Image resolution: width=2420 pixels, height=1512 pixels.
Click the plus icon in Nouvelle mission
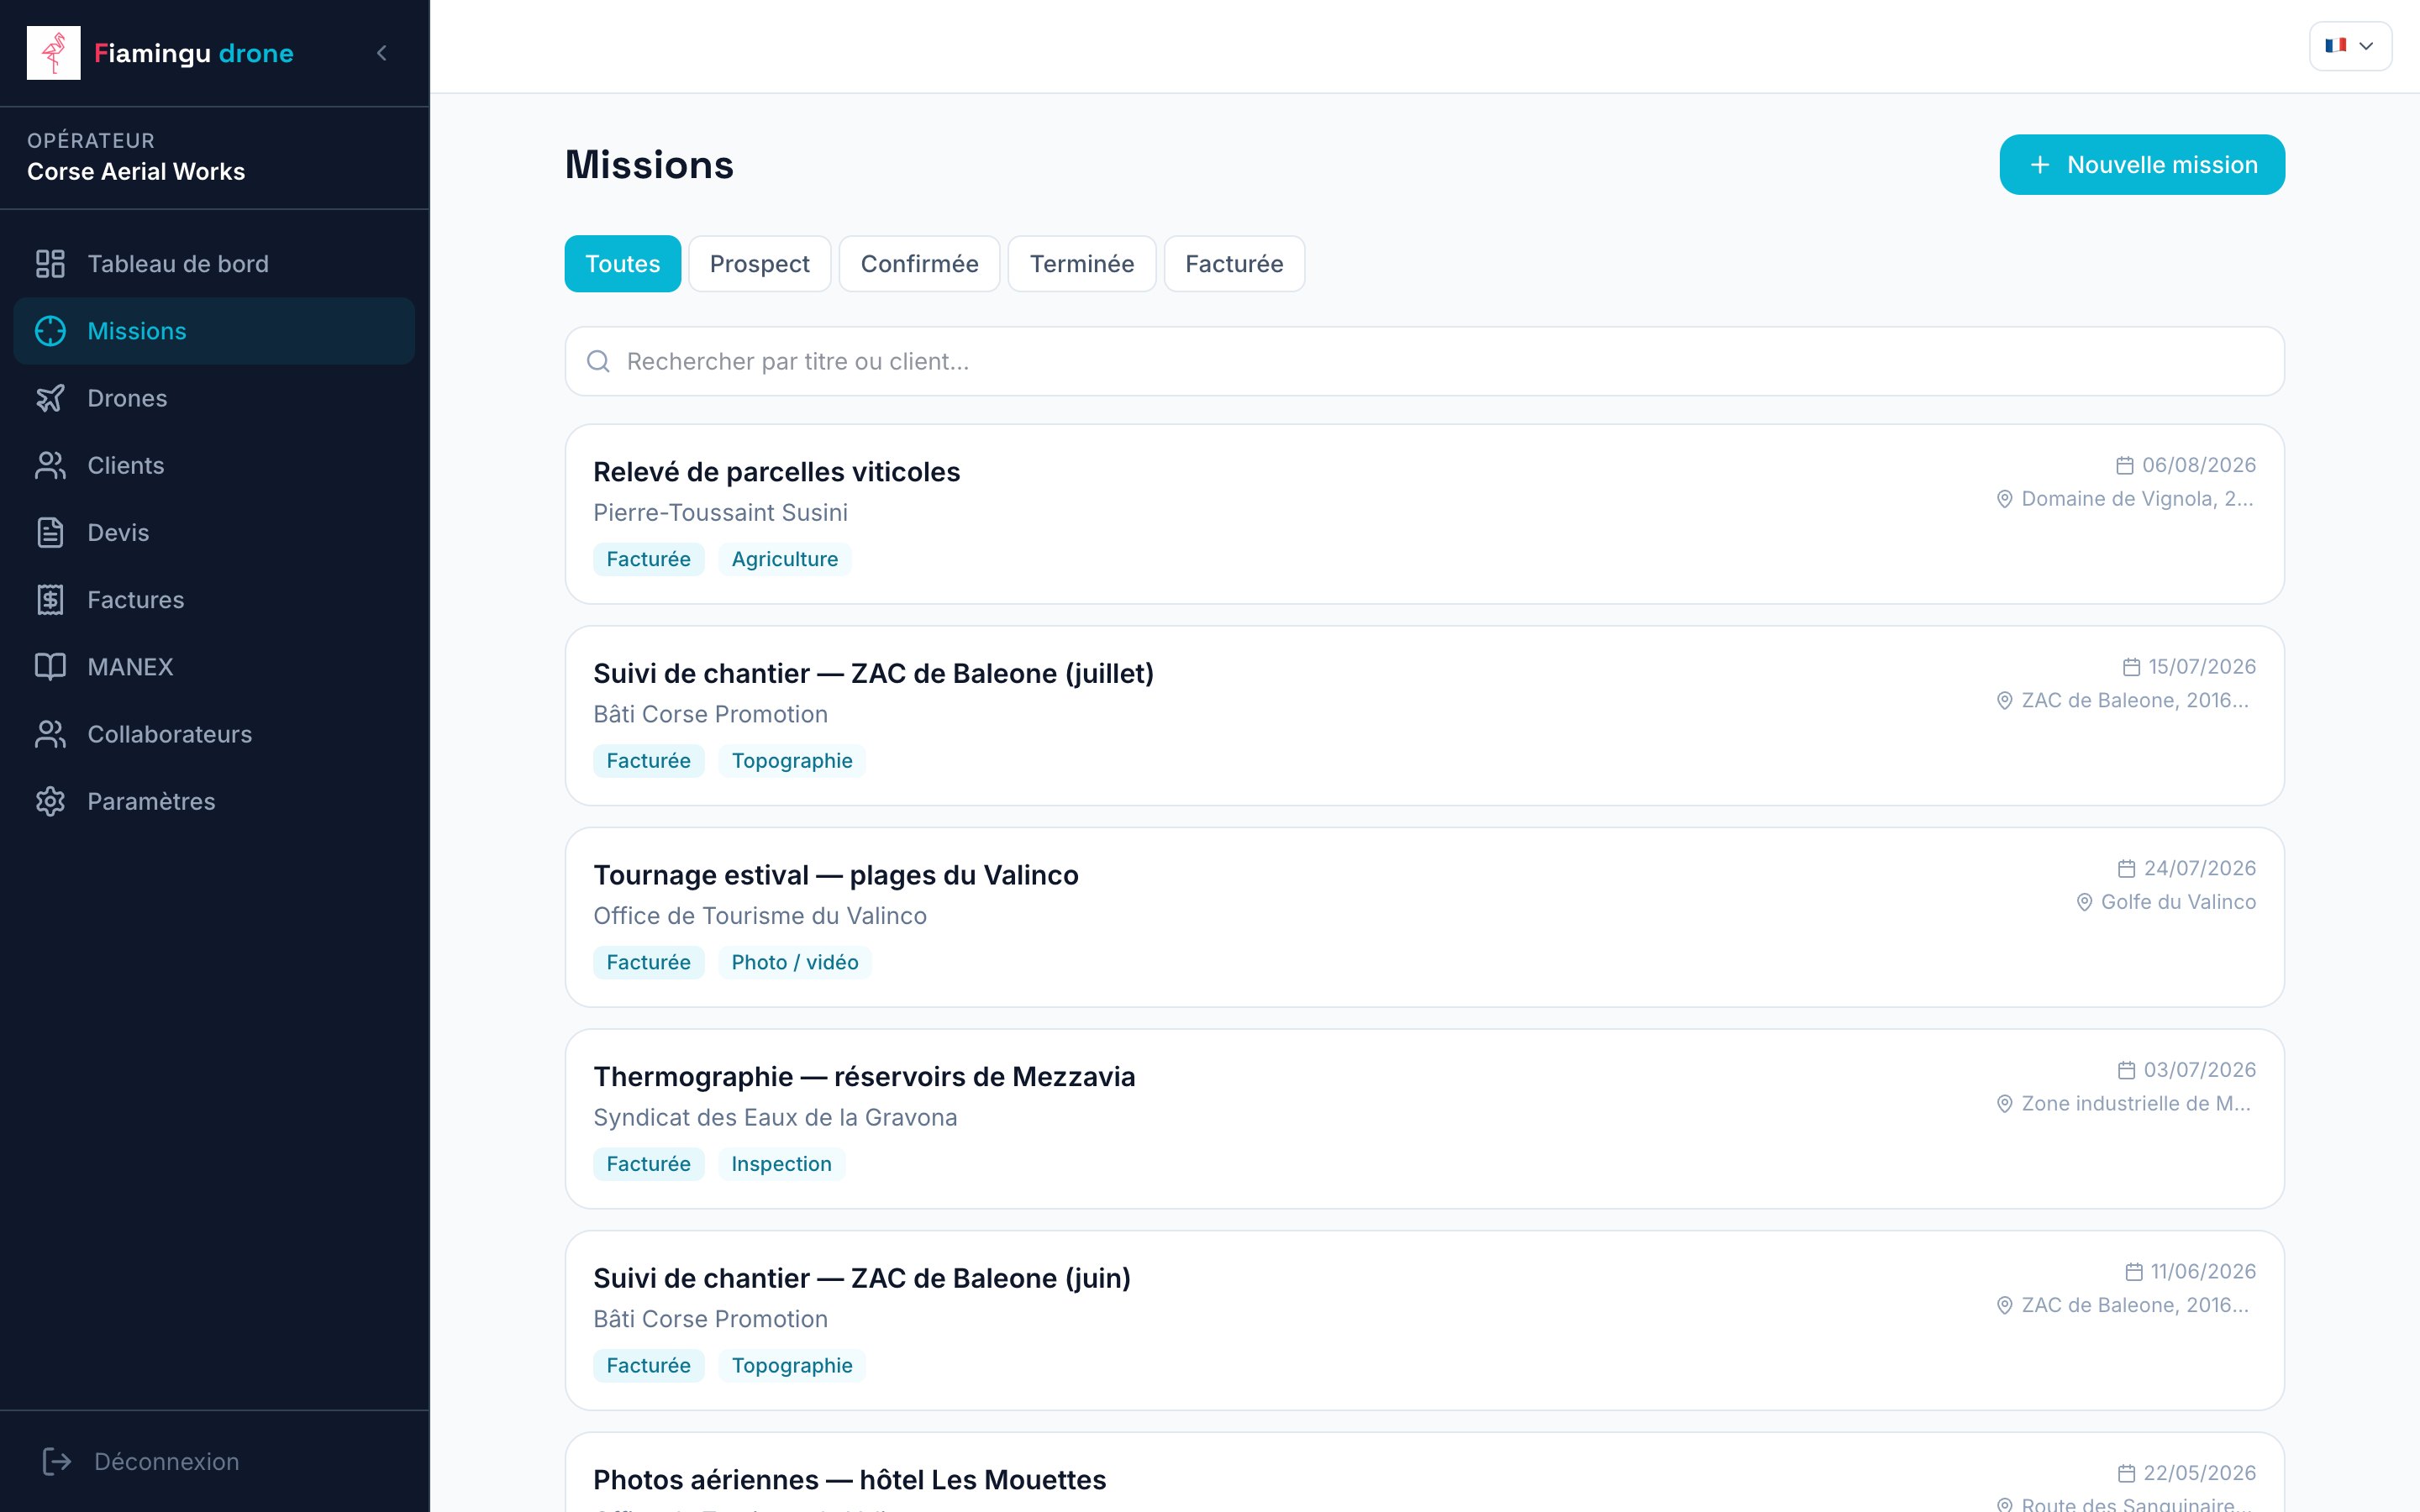click(2040, 165)
